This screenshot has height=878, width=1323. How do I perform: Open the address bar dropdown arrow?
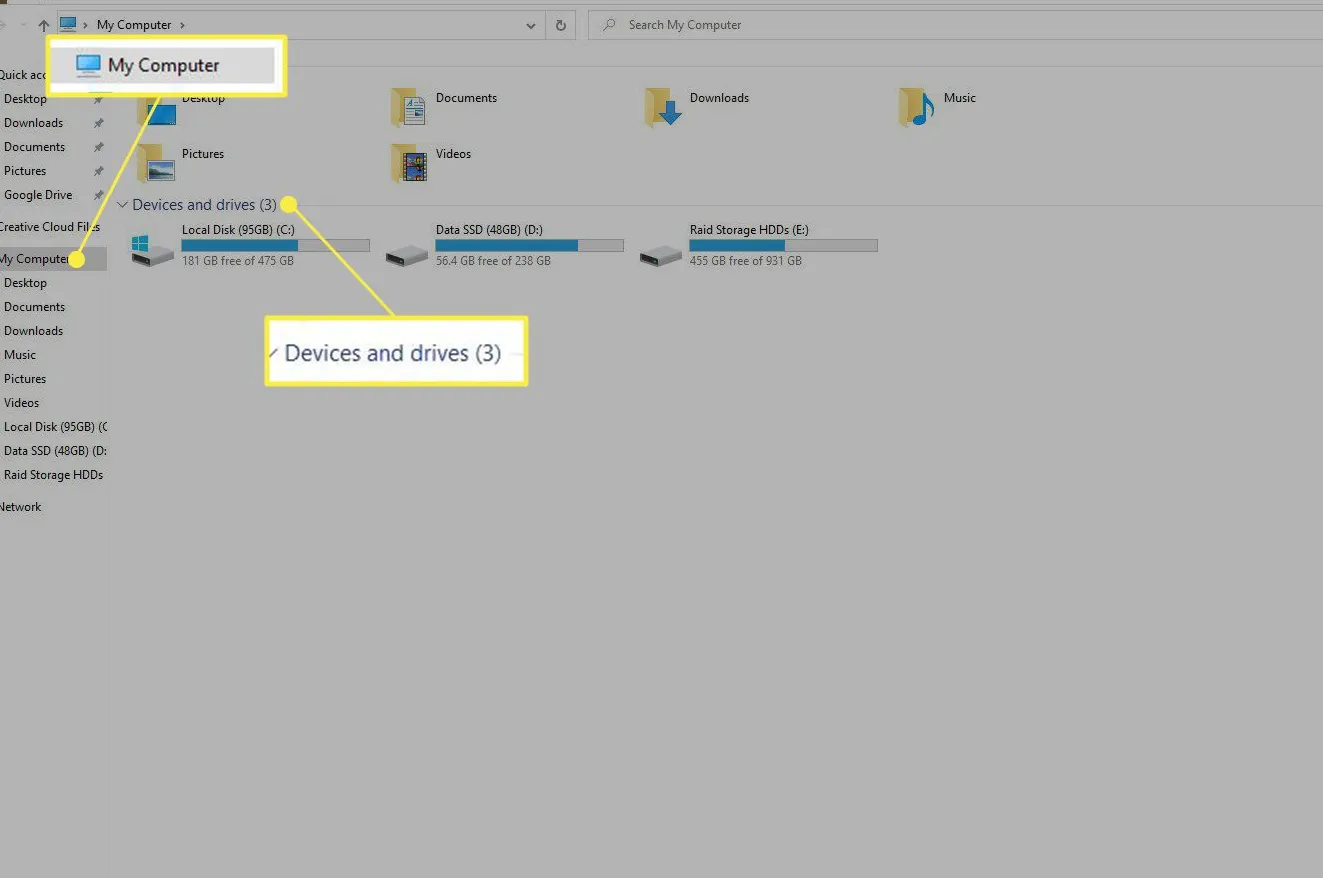(531, 25)
